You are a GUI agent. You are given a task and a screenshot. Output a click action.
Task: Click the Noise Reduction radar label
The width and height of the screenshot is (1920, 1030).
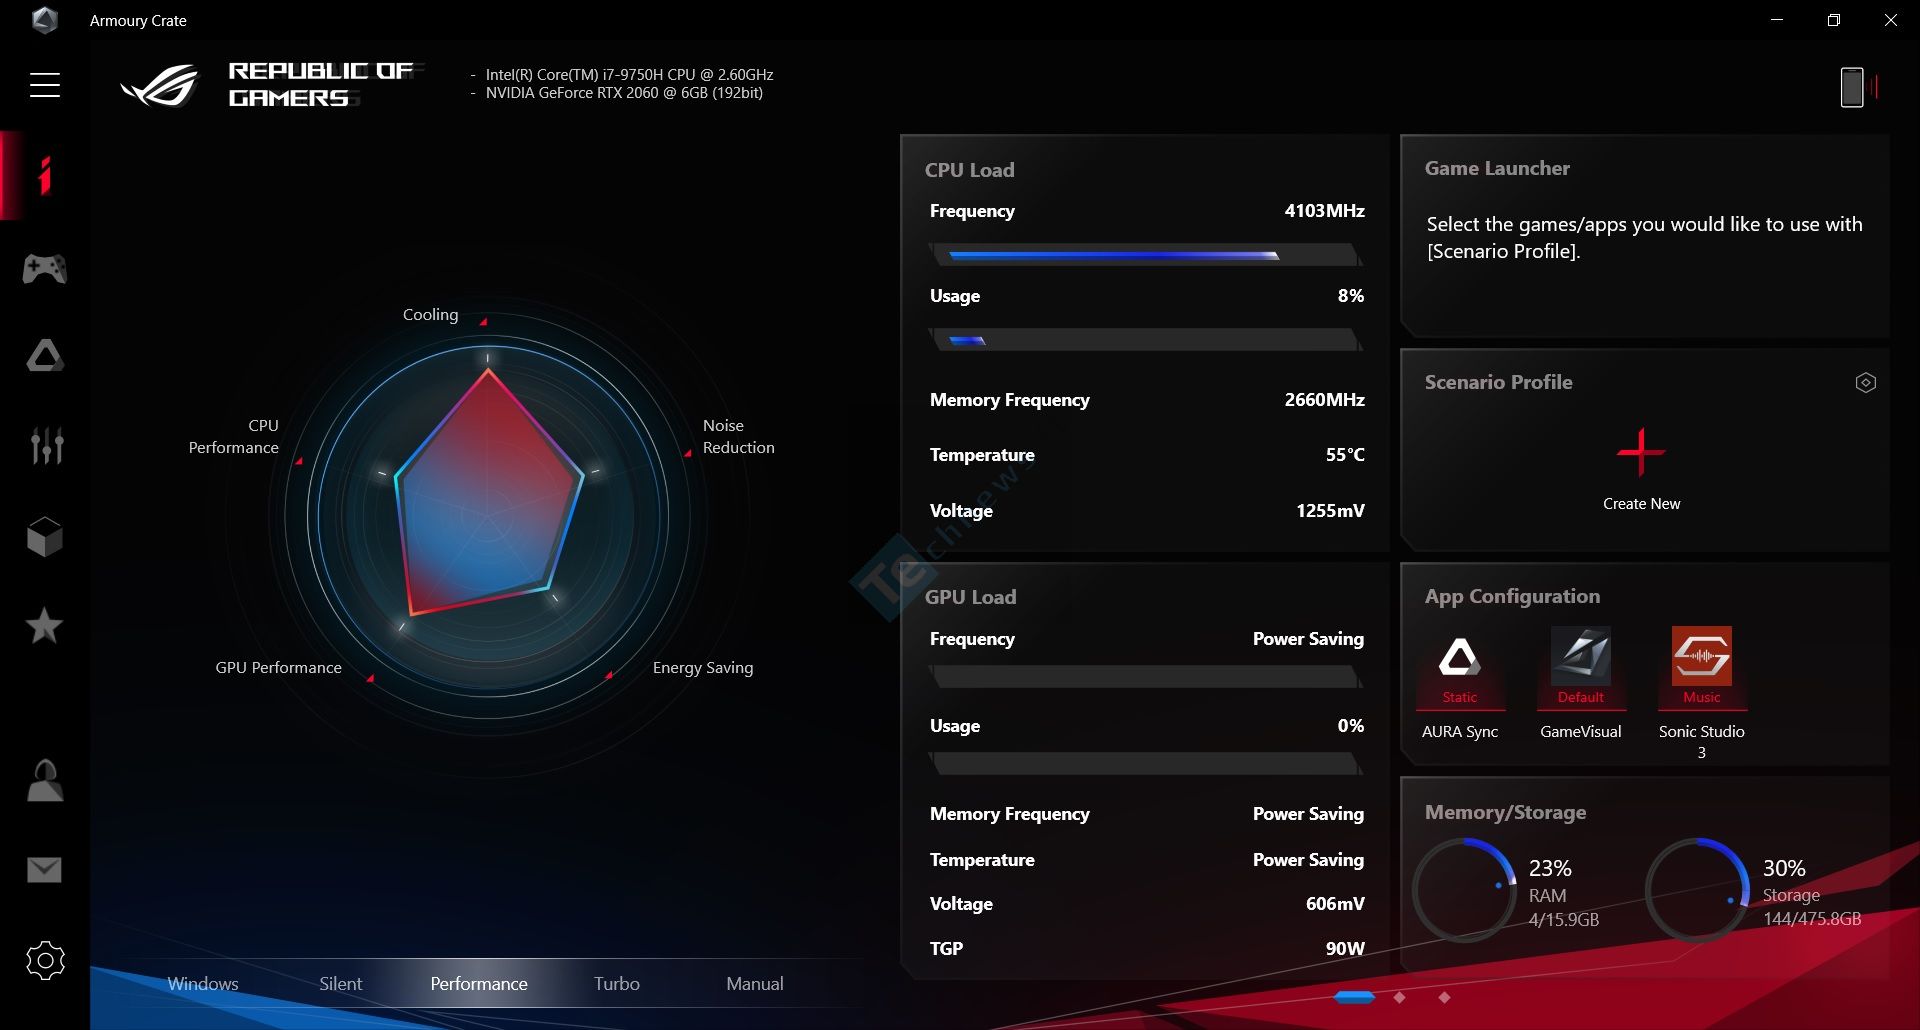[x=738, y=437]
